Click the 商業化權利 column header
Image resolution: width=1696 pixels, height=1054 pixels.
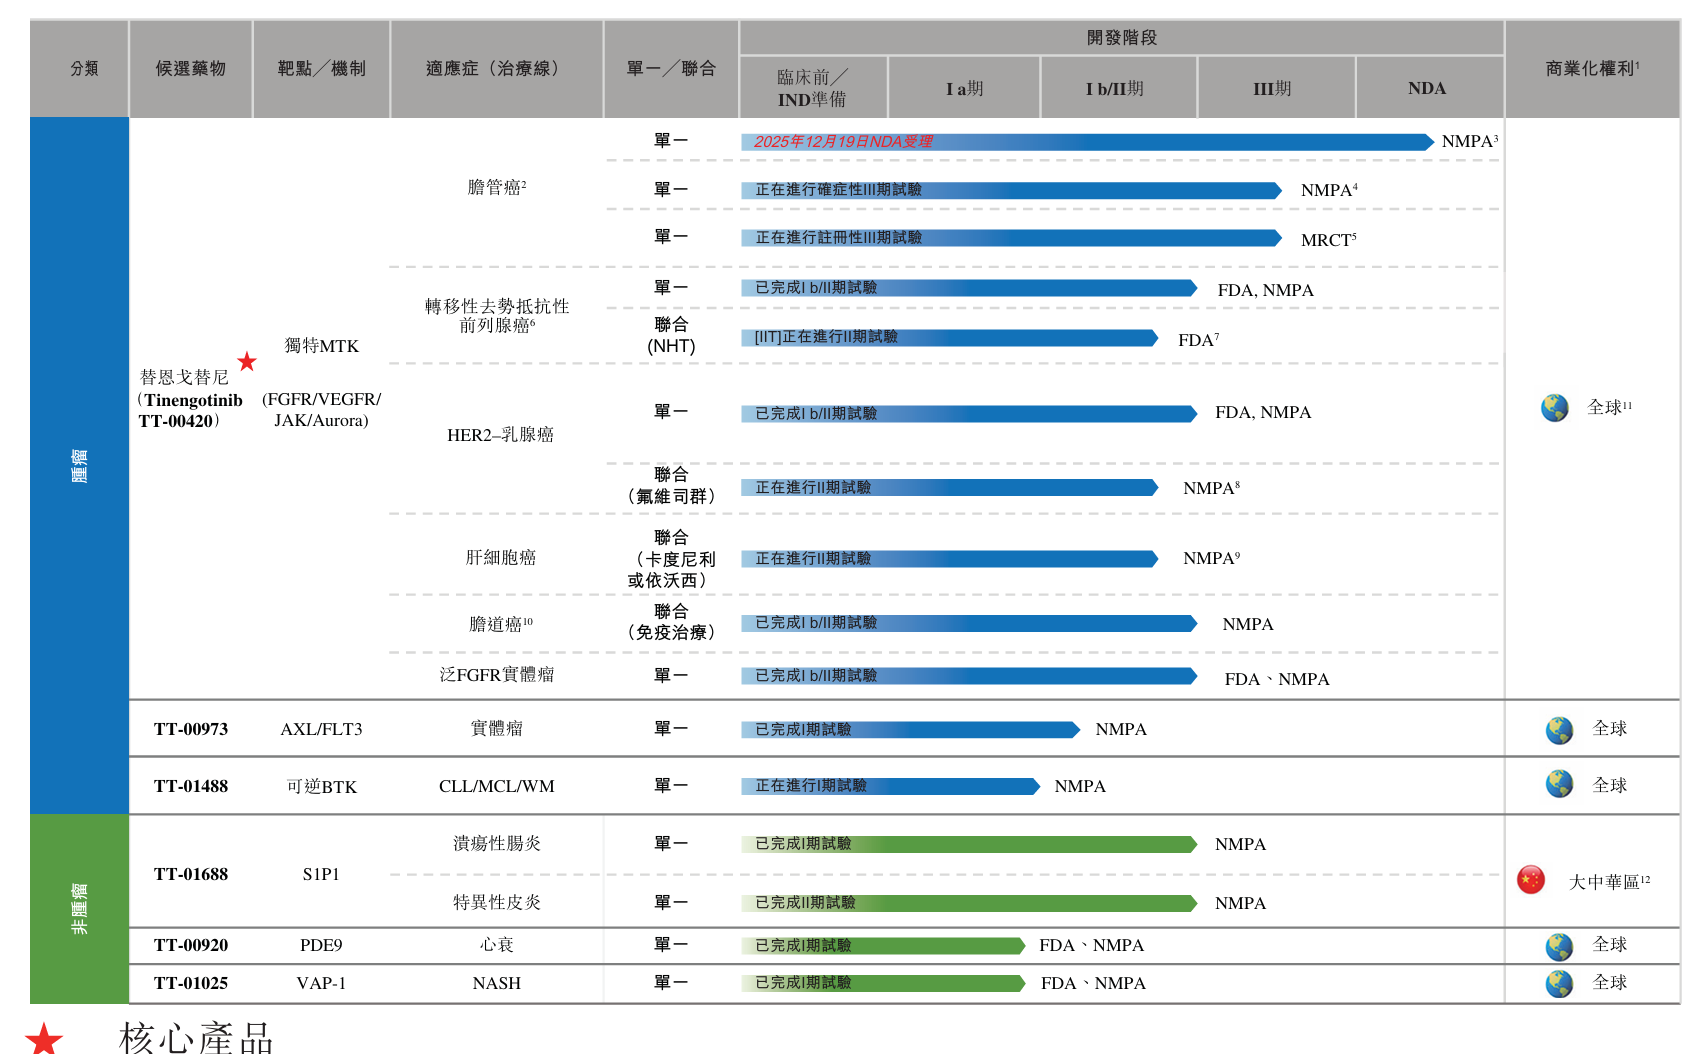click(x=1591, y=68)
